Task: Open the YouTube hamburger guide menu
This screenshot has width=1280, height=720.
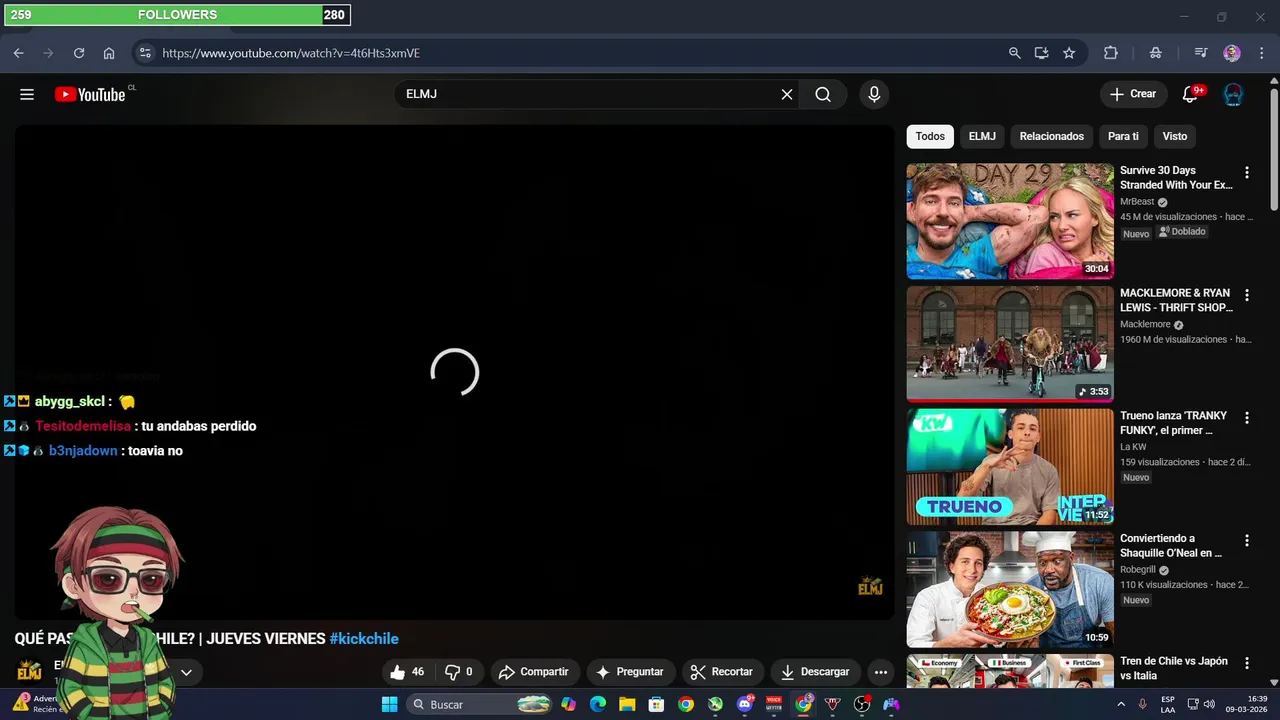Action: pyautogui.click(x=27, y=94)
